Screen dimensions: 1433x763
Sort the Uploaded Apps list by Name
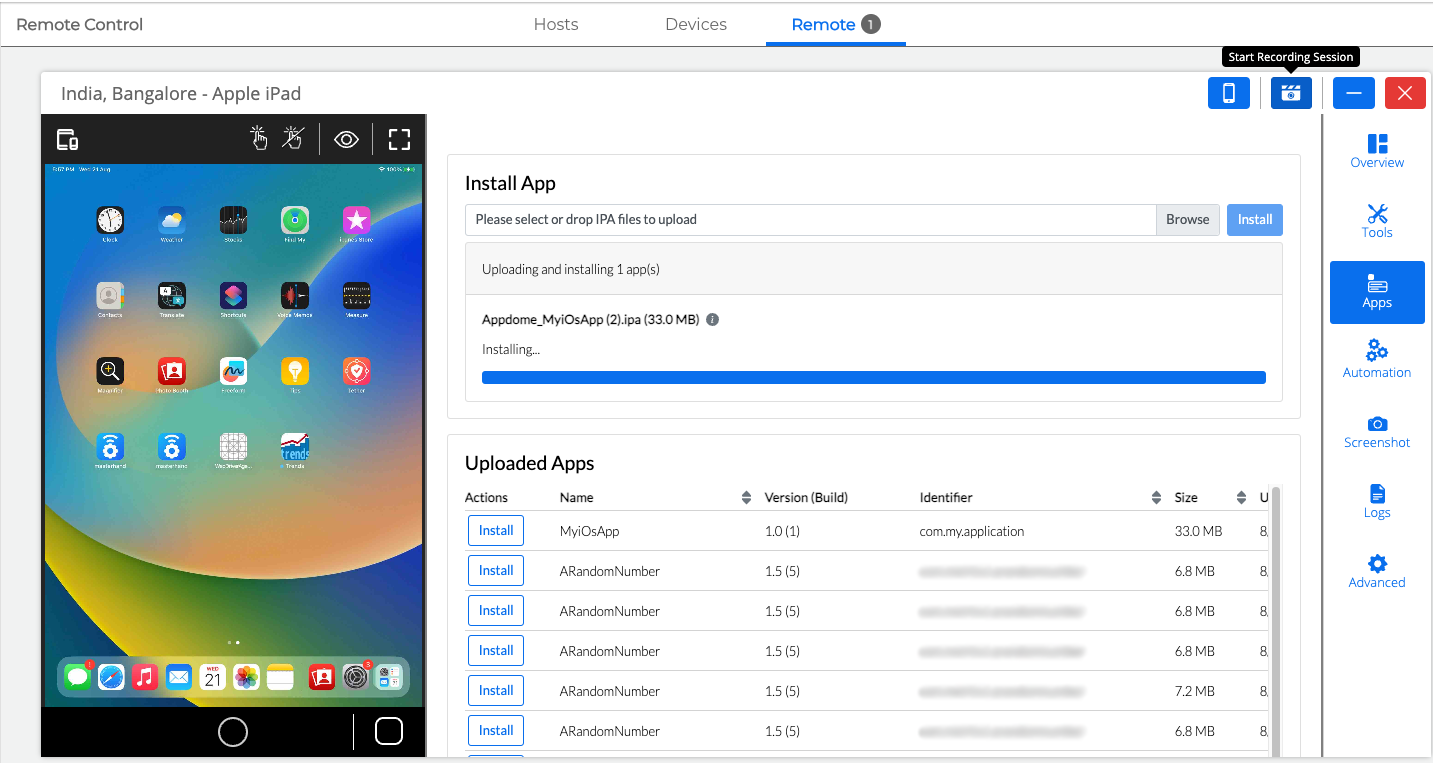pos(746,497)
